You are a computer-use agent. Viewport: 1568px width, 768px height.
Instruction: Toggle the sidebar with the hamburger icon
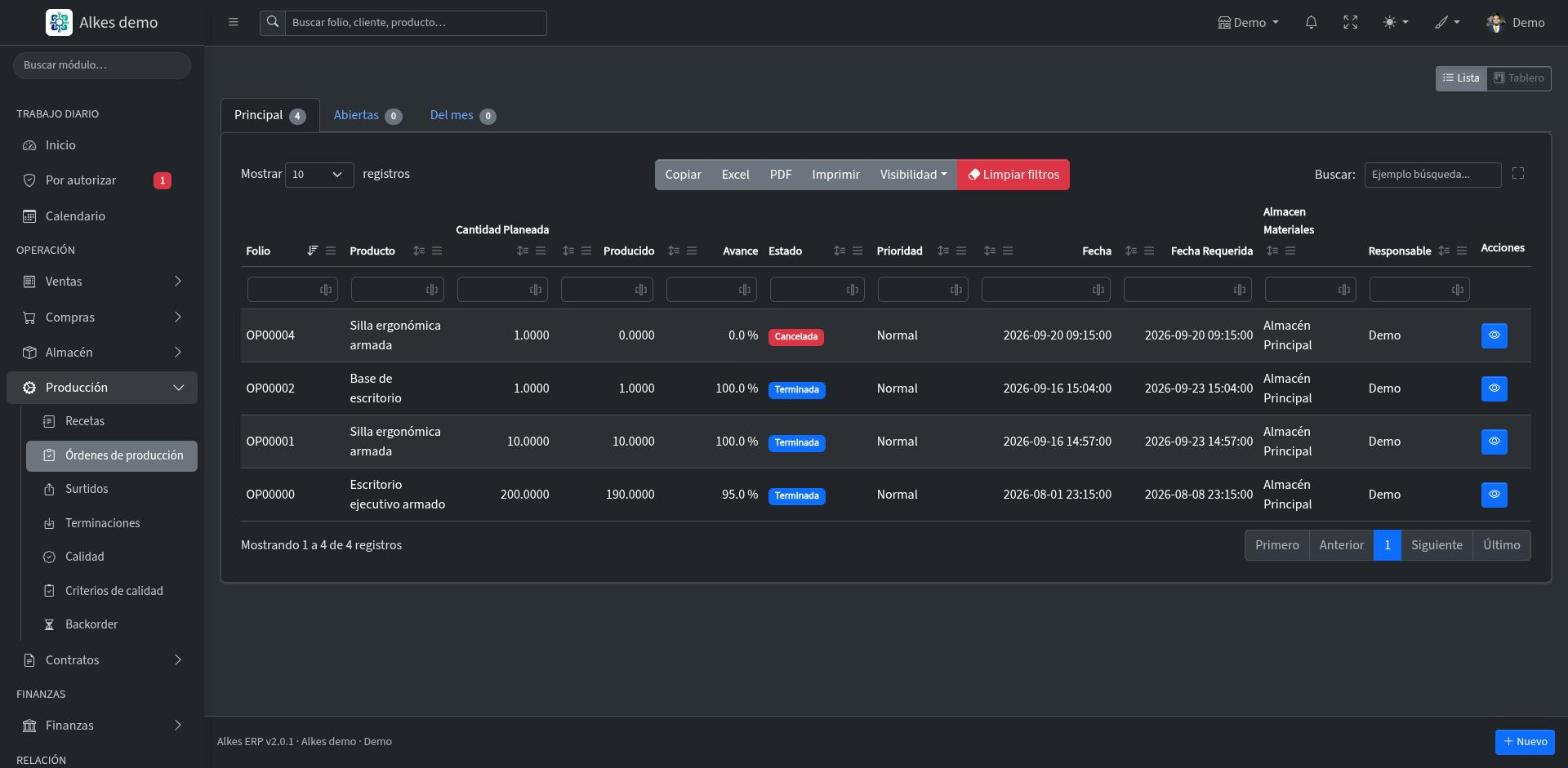tap(233, 22)
